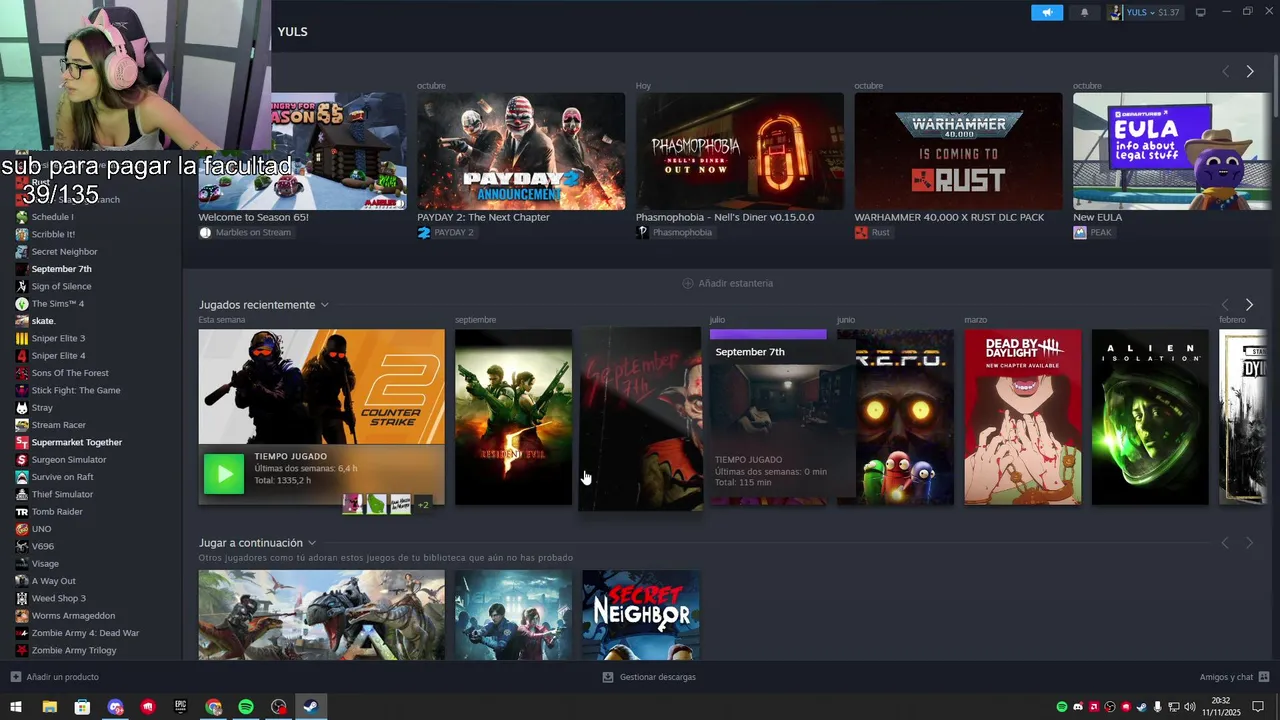1280x720 pixels.
Task: Select Schedule I in the library list
Action: (x=52, y=217)
